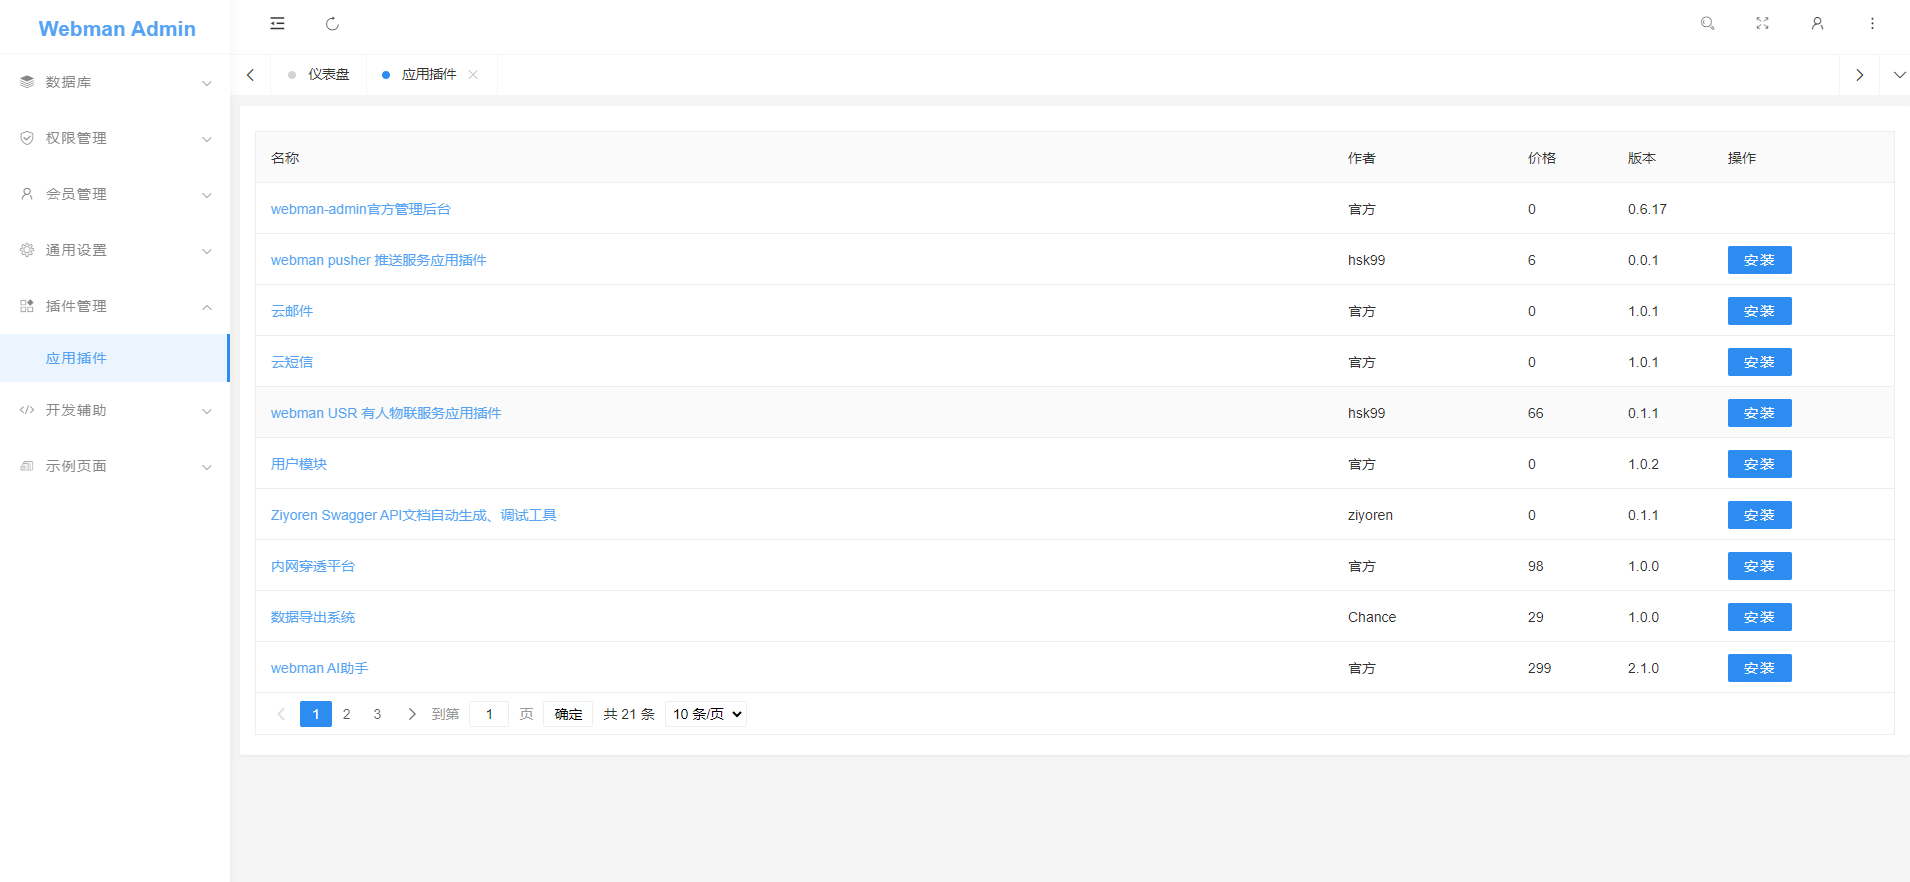Image resolution: width=1910 pixels, height=882 pixels.
Task: Click the code icon beside 开发辅助
Action: click(x=27, y=410)
